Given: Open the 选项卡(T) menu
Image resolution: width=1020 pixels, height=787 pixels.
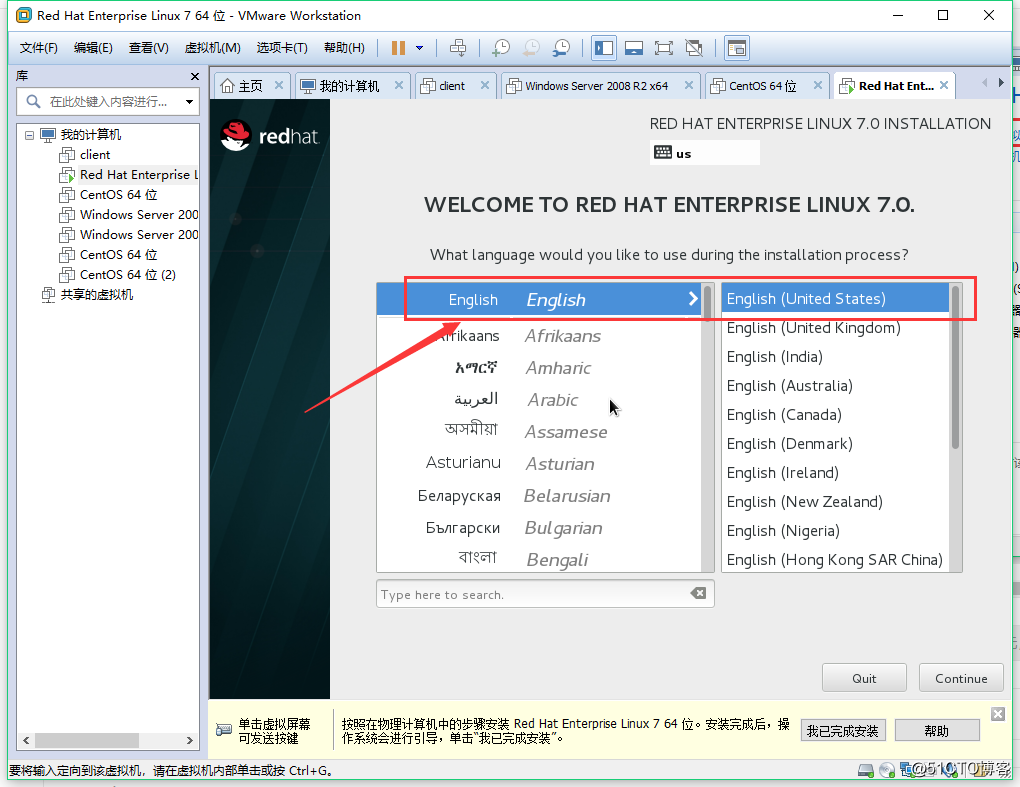Looking at the screenshot, I should pos(282,47).
